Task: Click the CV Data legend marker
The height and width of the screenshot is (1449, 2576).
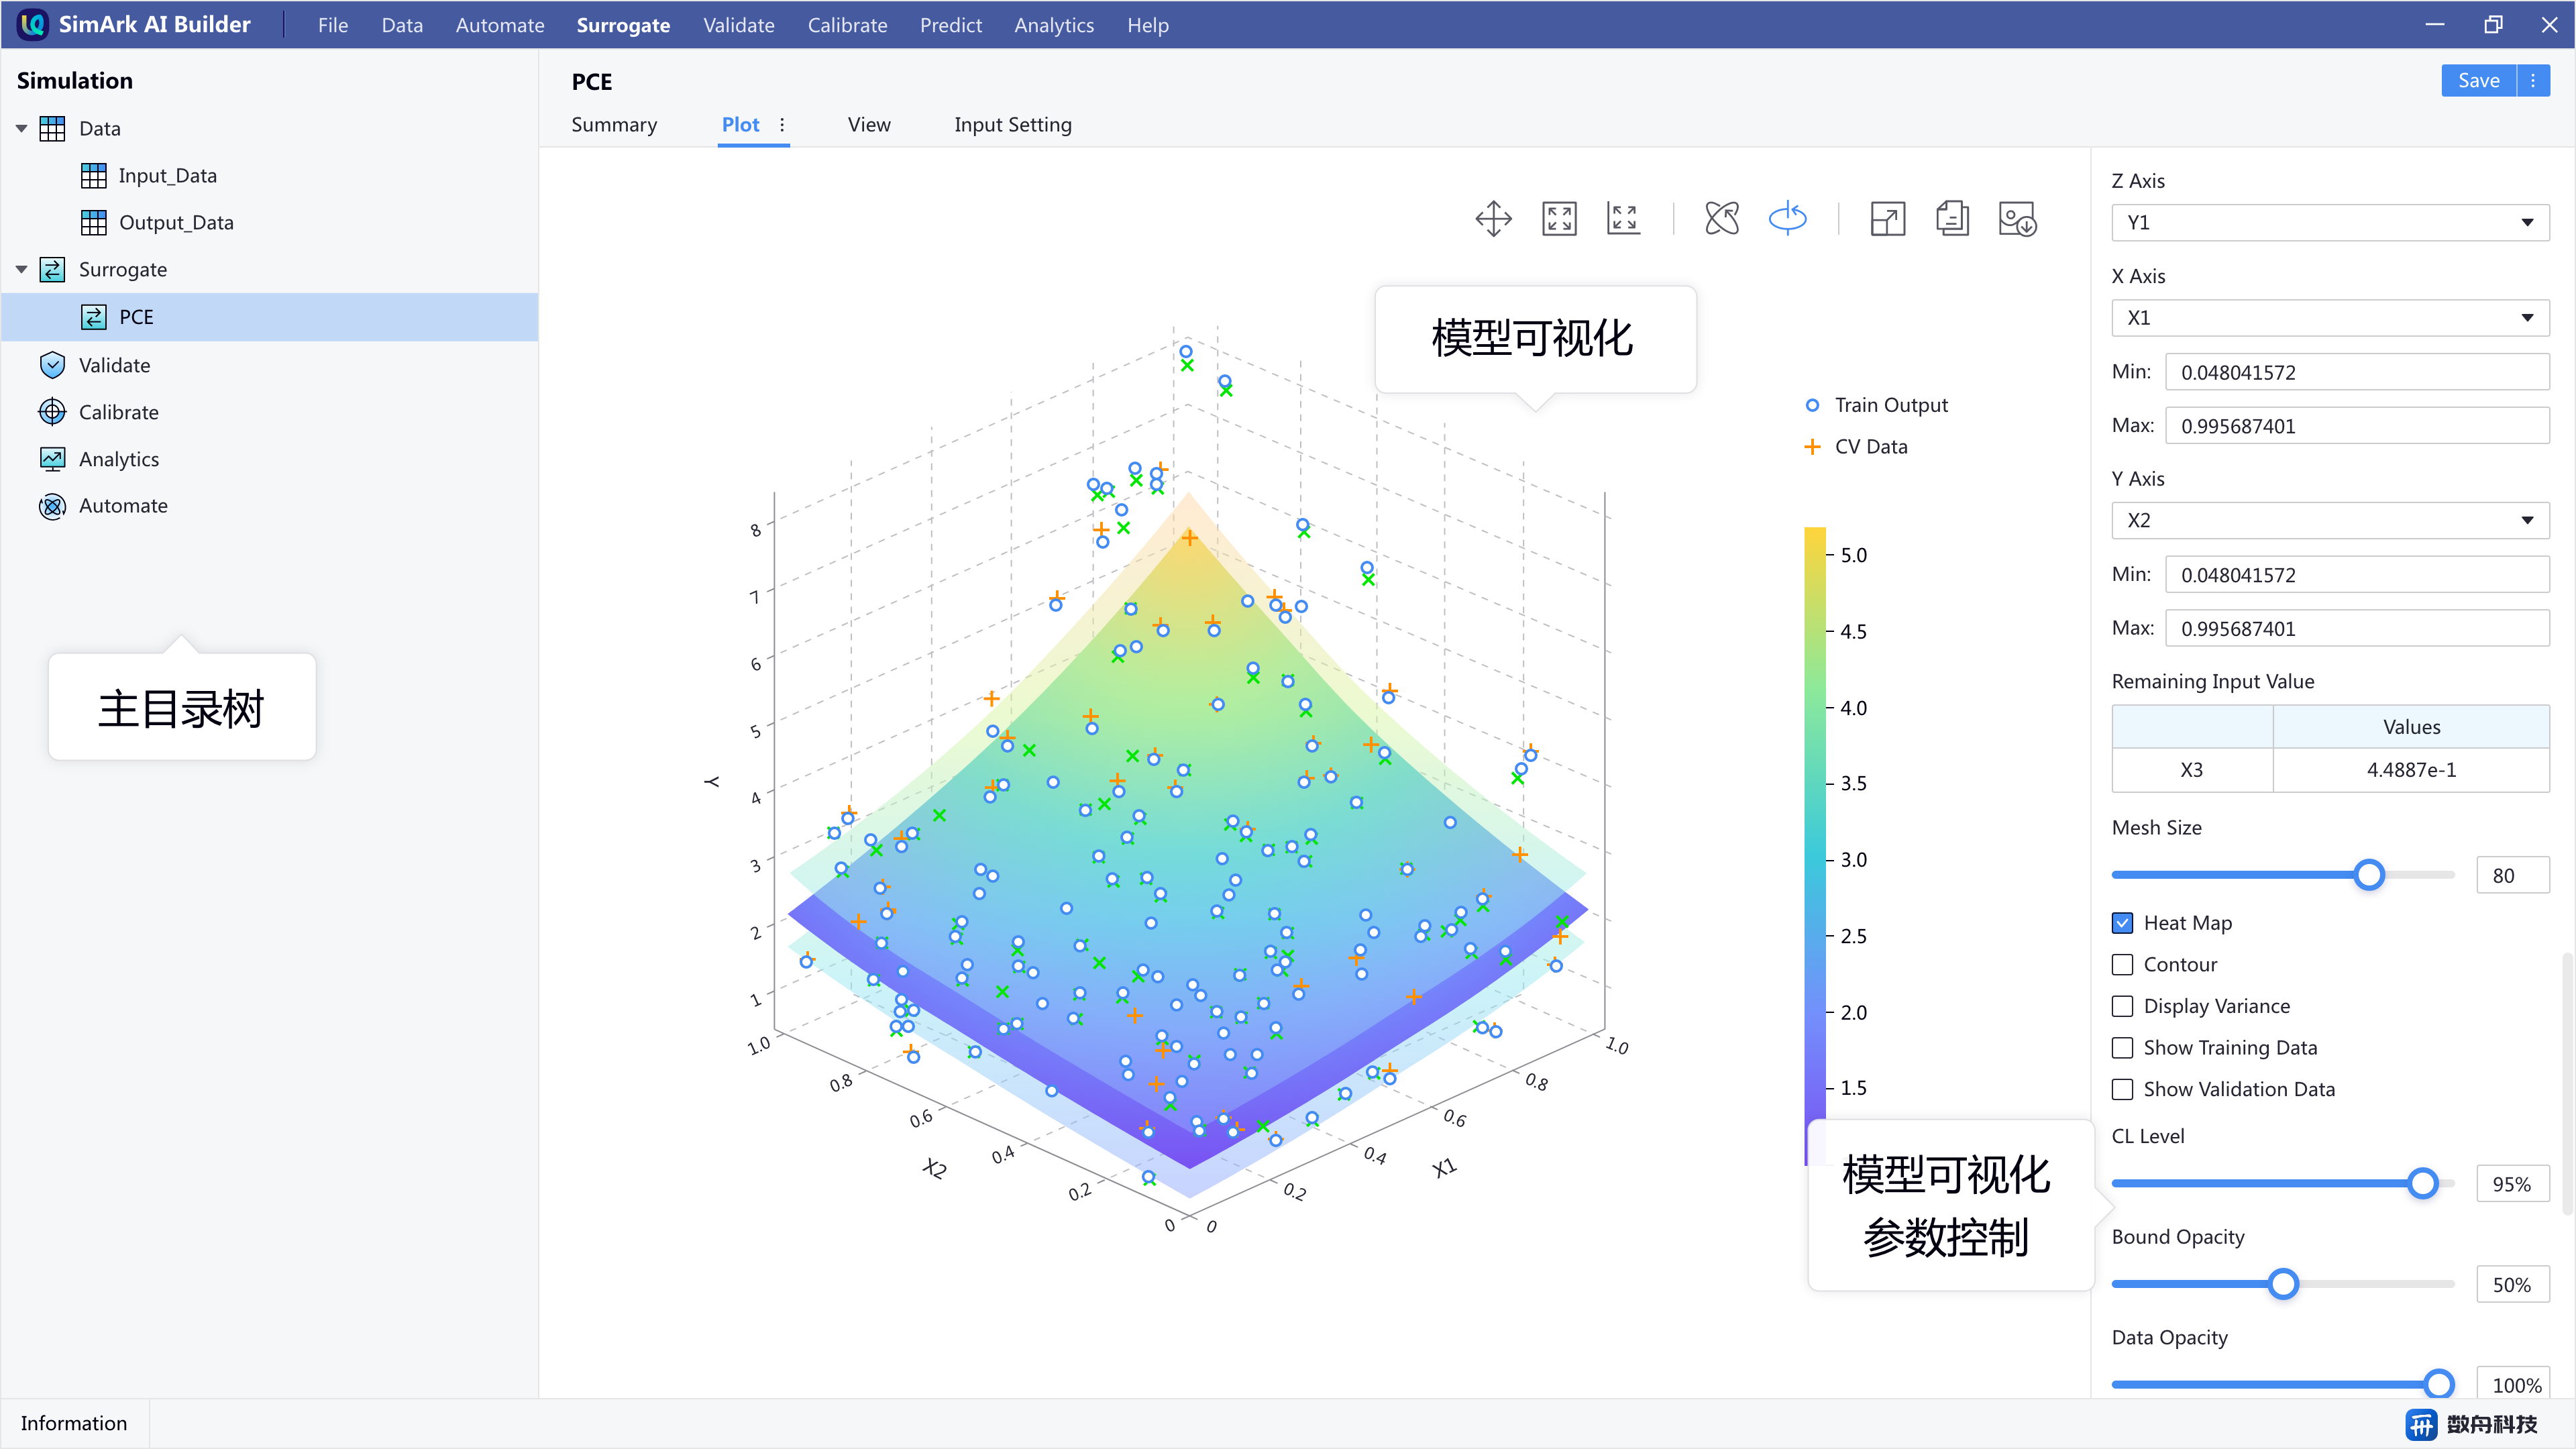Action: click(x=1812, y=447)
